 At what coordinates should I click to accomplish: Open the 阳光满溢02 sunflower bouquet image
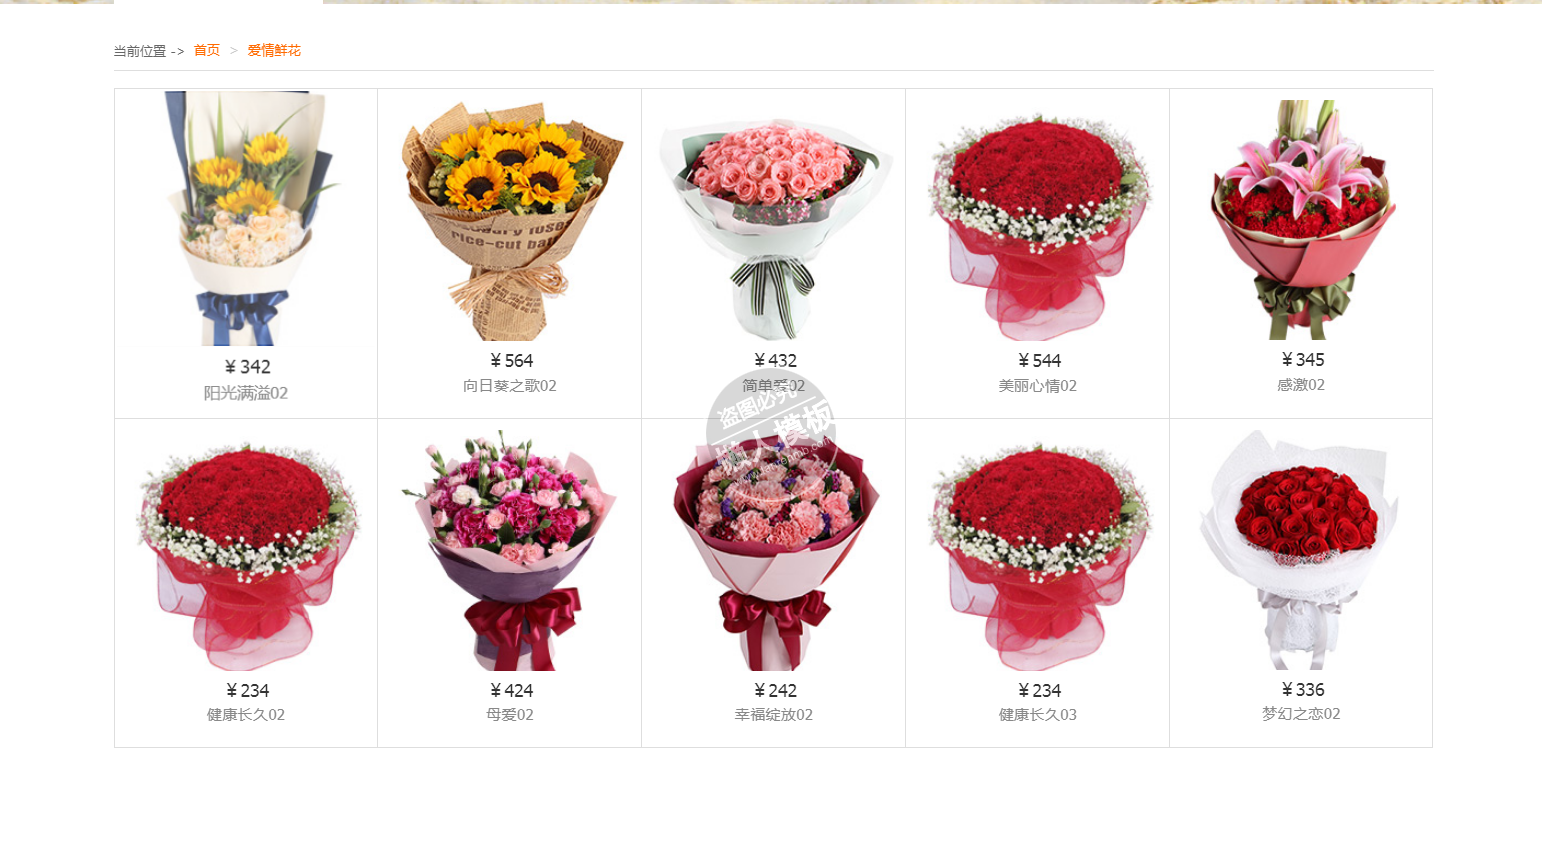(246, 219)
